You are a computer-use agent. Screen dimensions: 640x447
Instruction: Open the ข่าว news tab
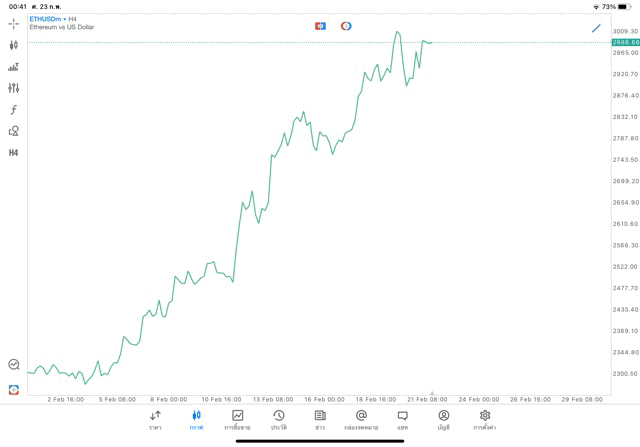(x=320, y=420)
